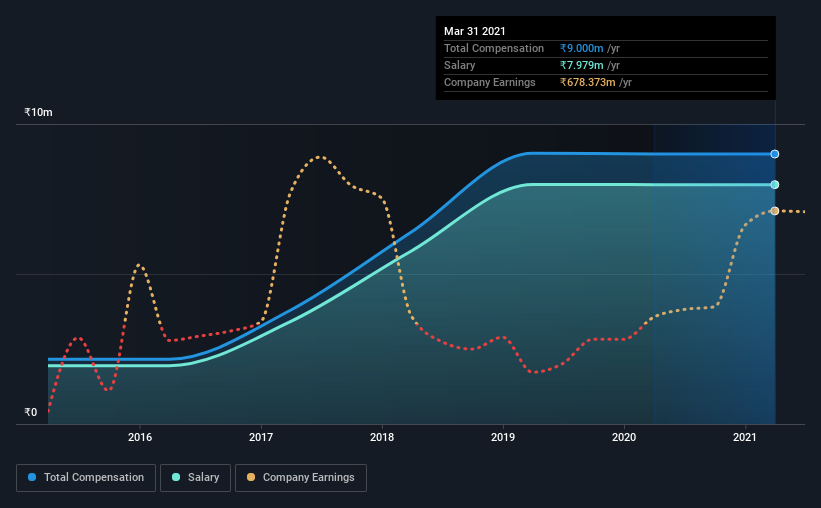Click the orange Company Earnings data point
This screenshot has width=821, height=508.
click(774, 211)
